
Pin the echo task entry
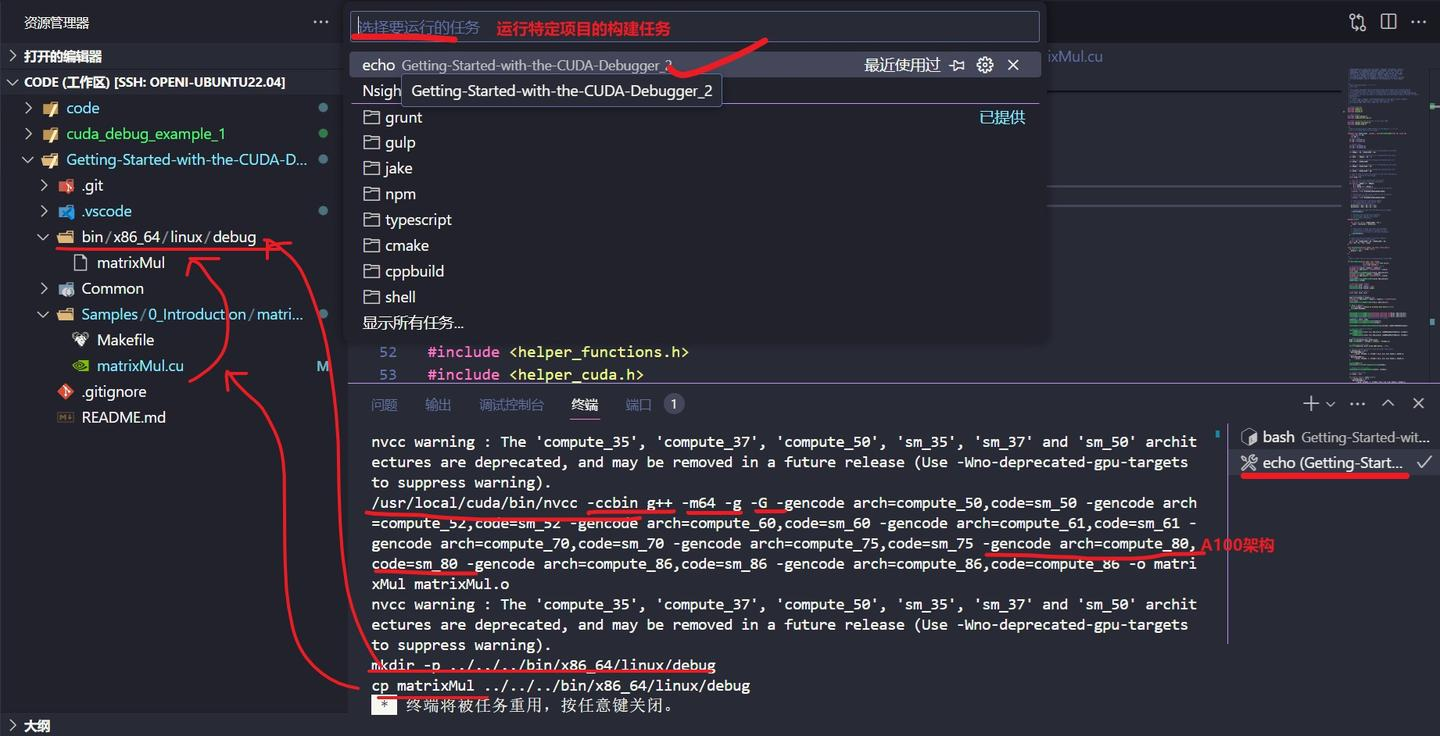(x=957, y=65)
